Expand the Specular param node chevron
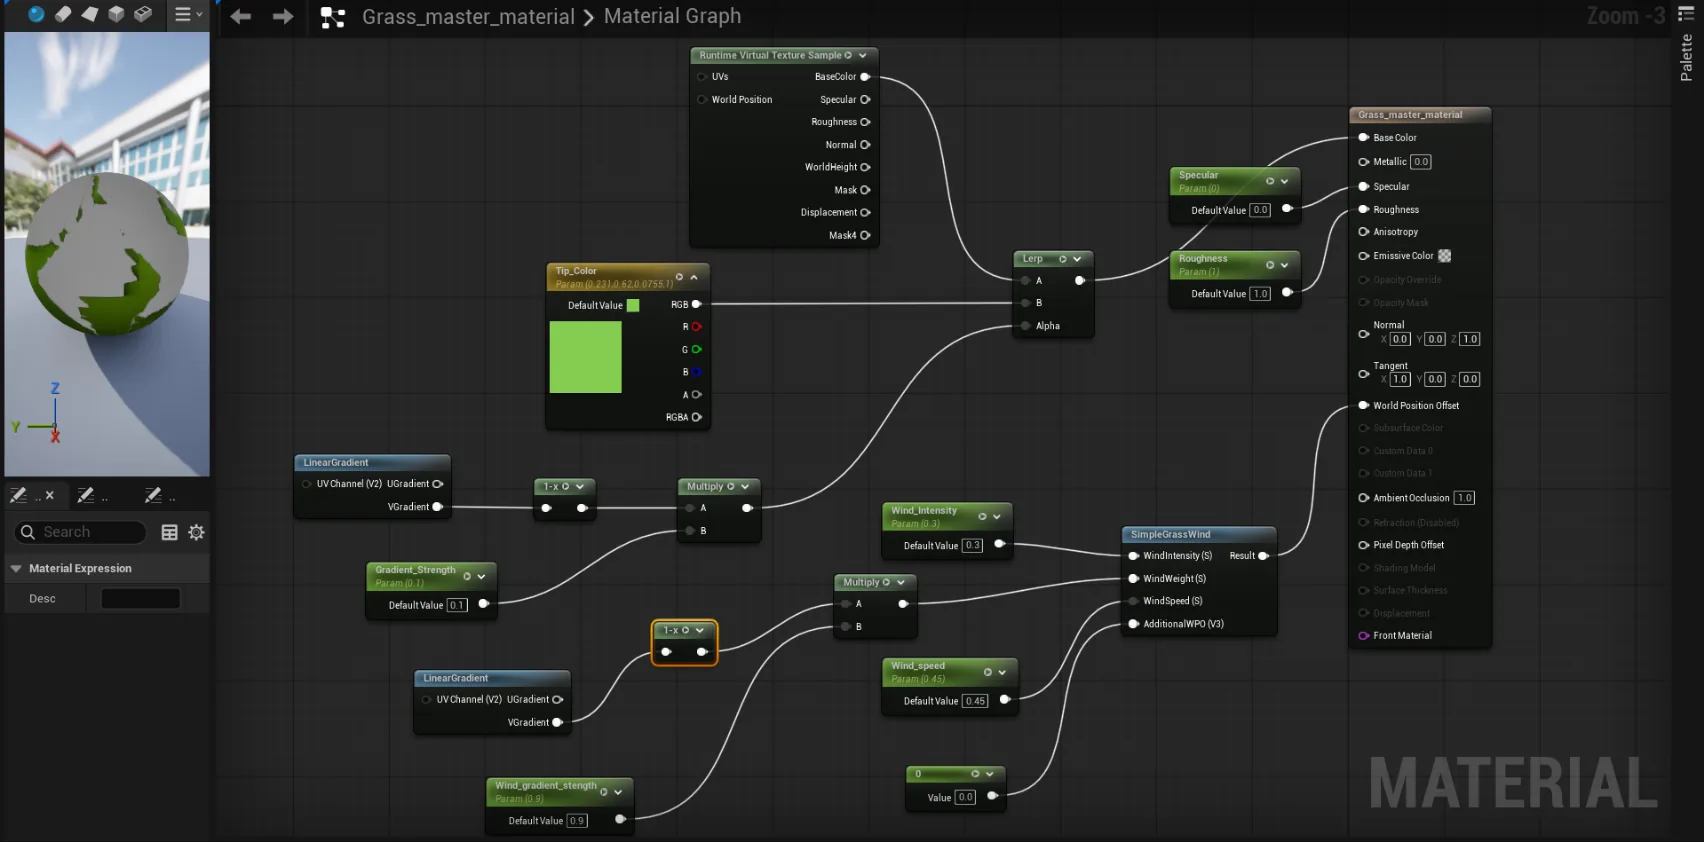This screenshot has height=843, width=1704. pyautogui.click(x=1285, y=181)
